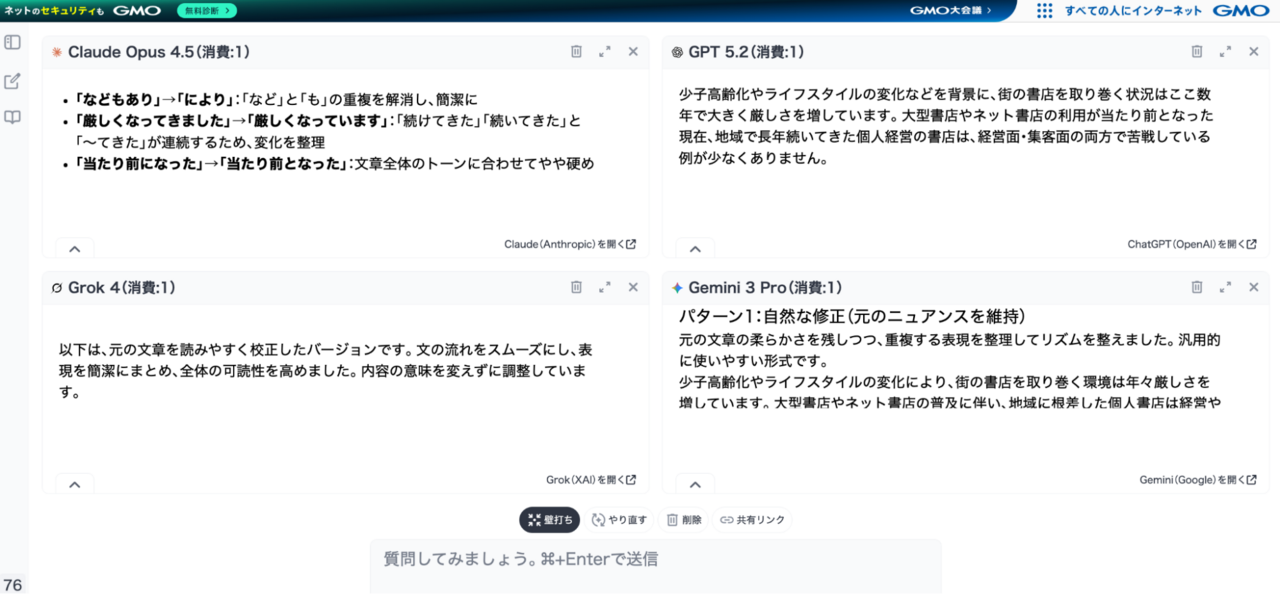Select the 壁打ち mode button
1280x594 pixels.
(549, 520)
